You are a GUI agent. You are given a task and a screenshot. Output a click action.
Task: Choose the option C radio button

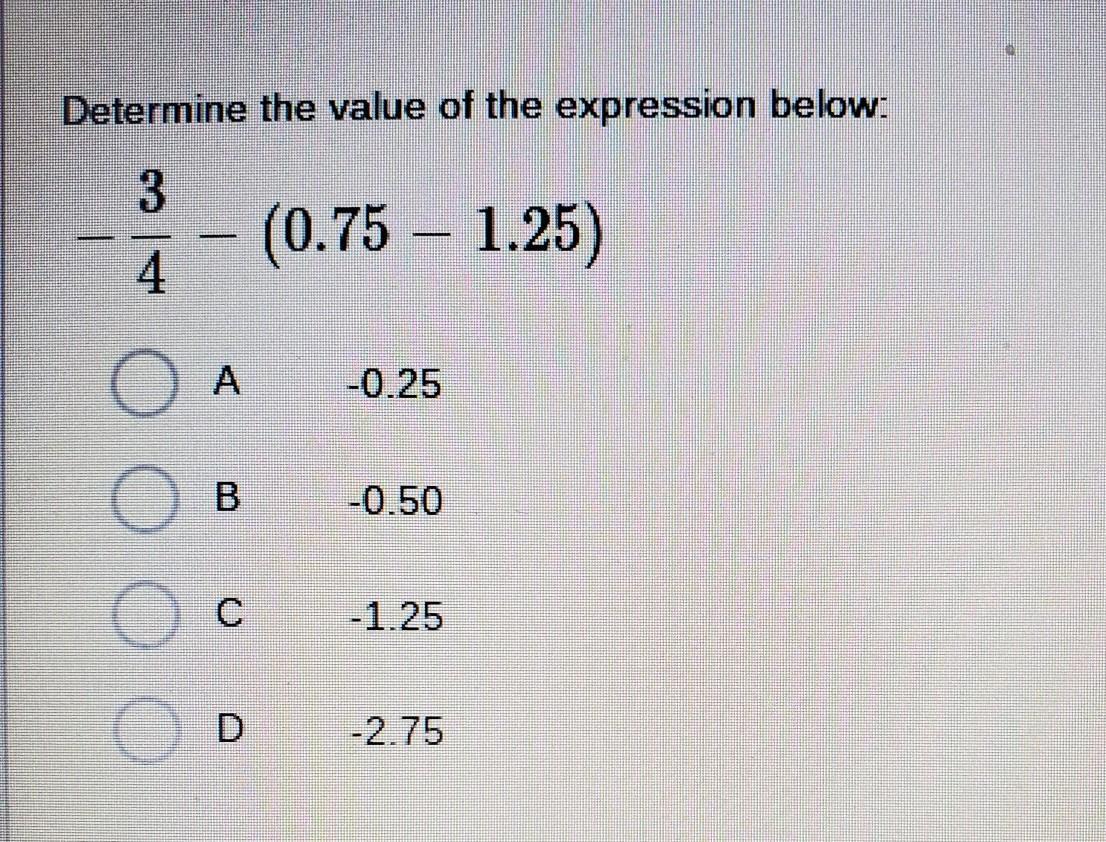tap(144, 614)
